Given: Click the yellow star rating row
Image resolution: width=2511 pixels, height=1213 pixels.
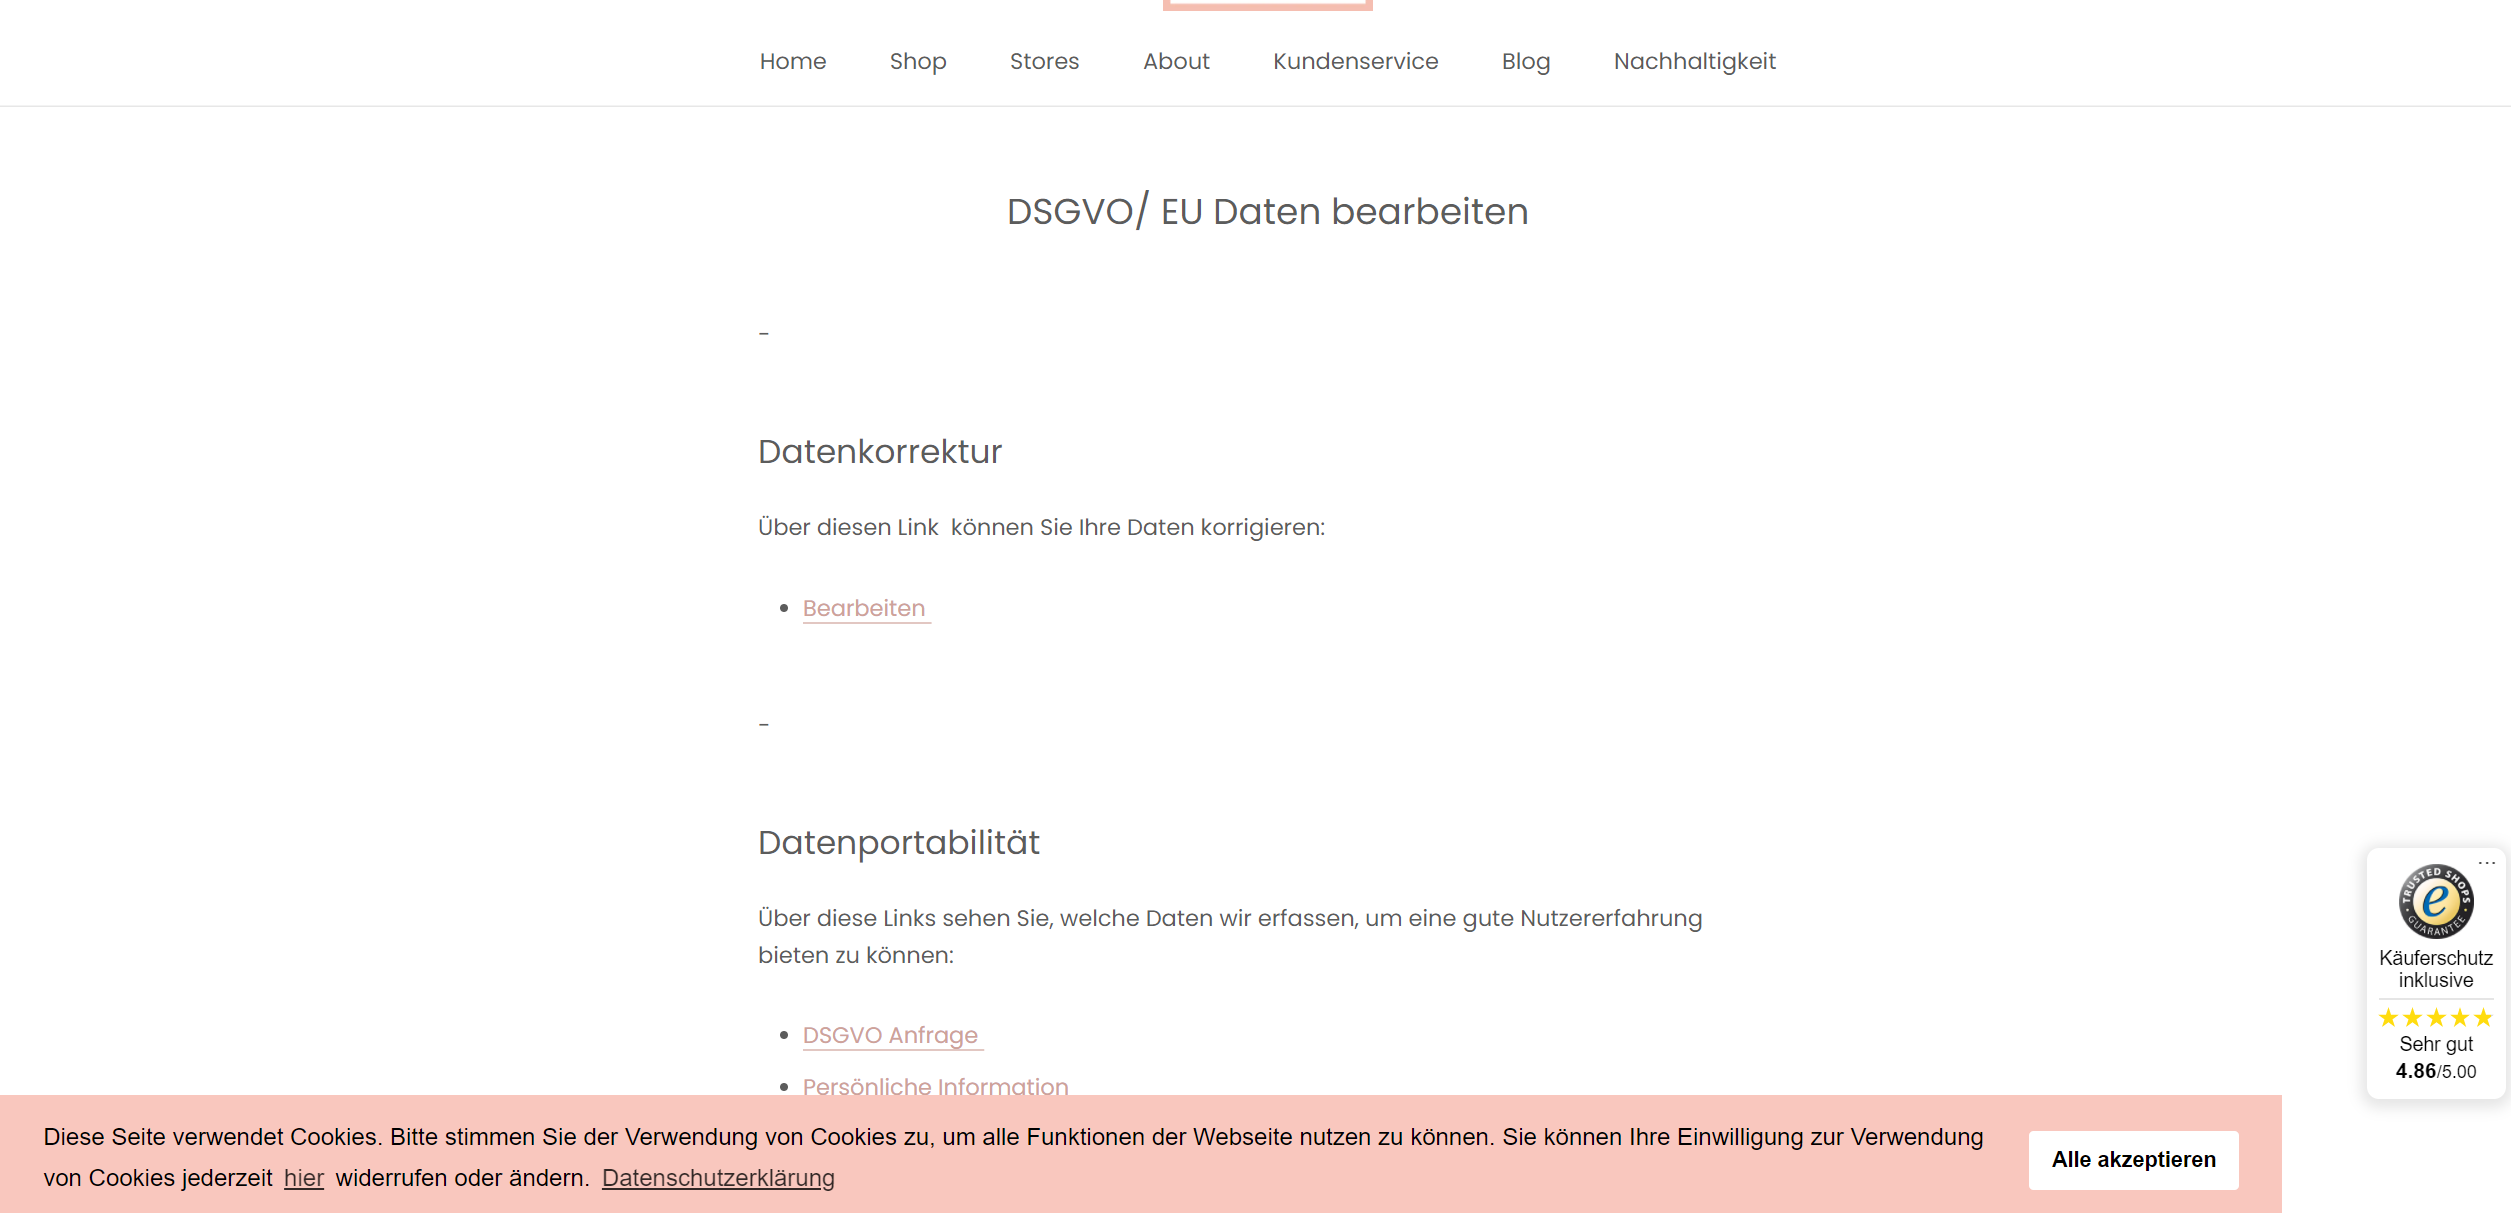Looking at the screenshot, I should pos(2435,1018).
